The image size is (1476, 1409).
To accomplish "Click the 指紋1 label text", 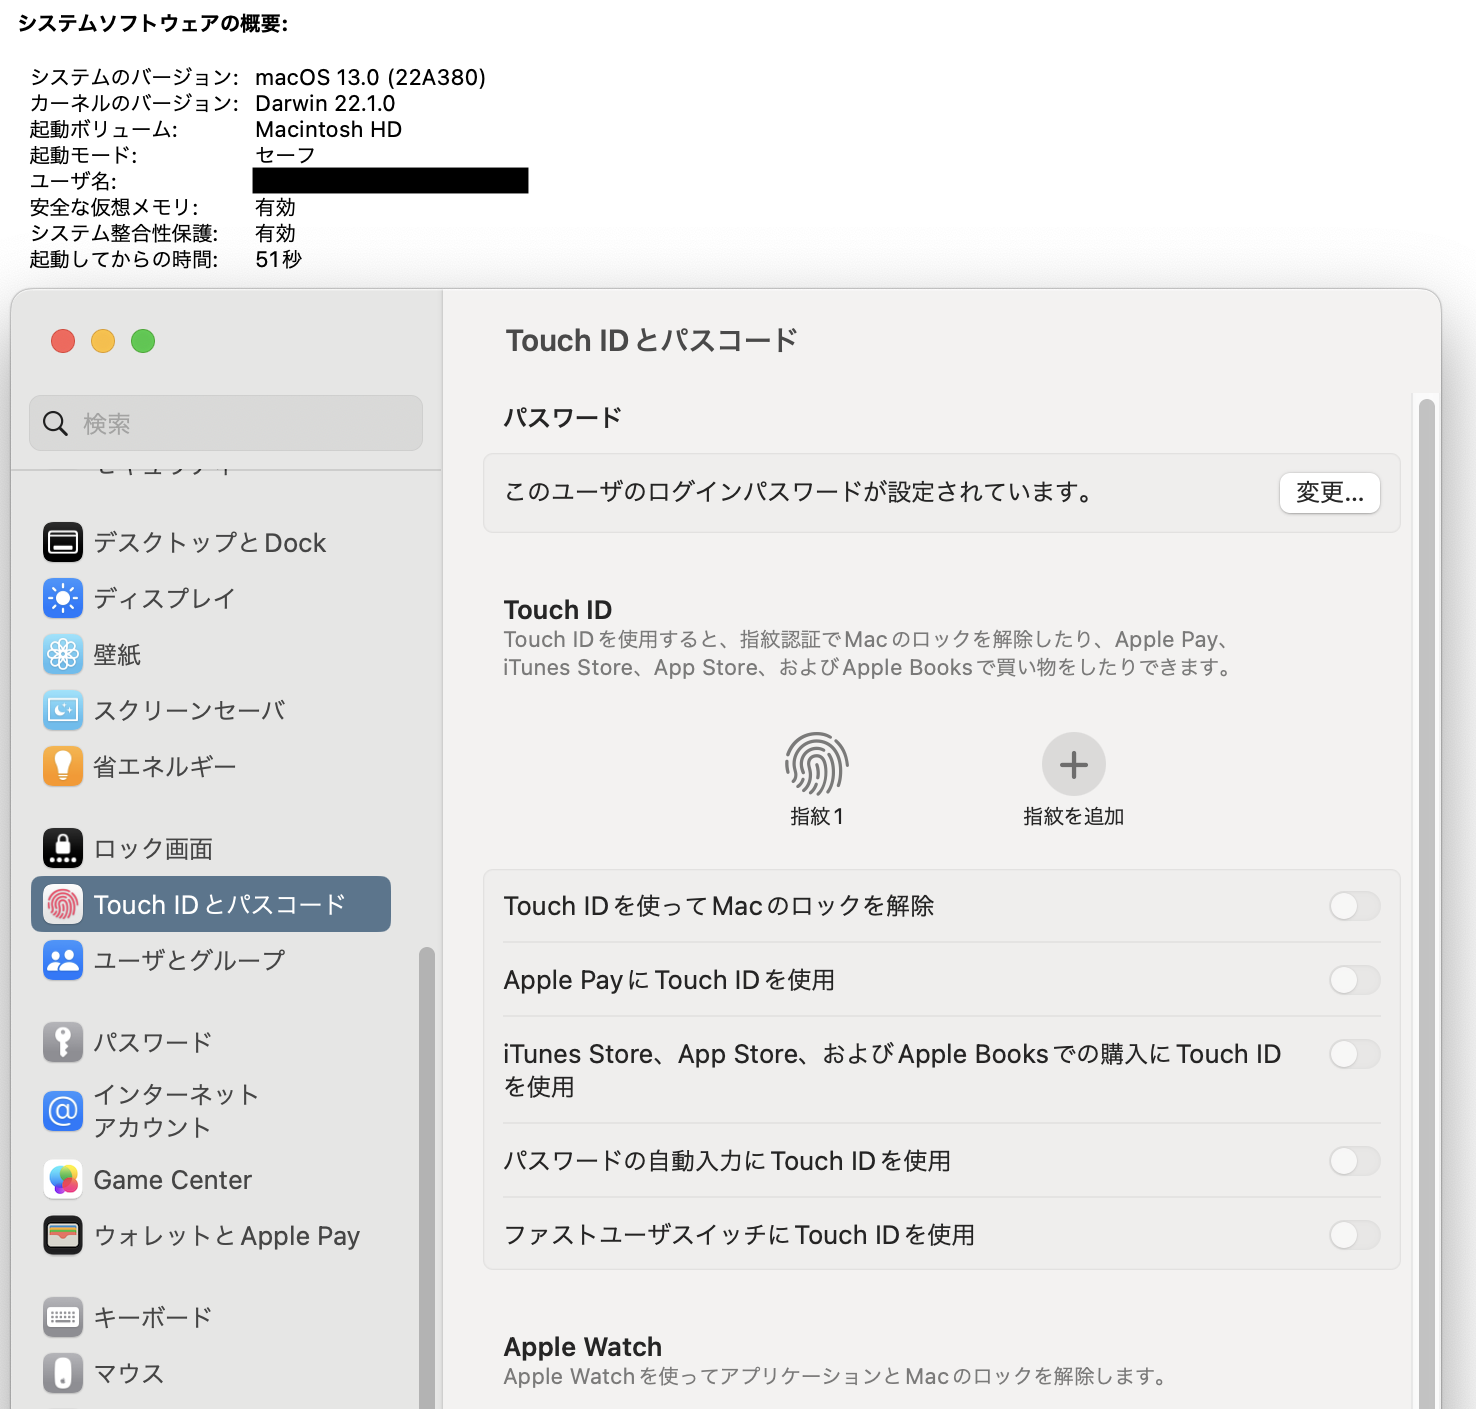I will 817,817.
